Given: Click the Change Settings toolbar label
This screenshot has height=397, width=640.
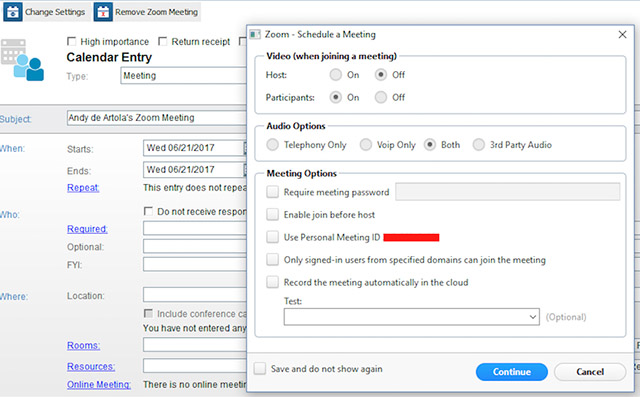Looking at the screenshot, I should click(55, 12).
